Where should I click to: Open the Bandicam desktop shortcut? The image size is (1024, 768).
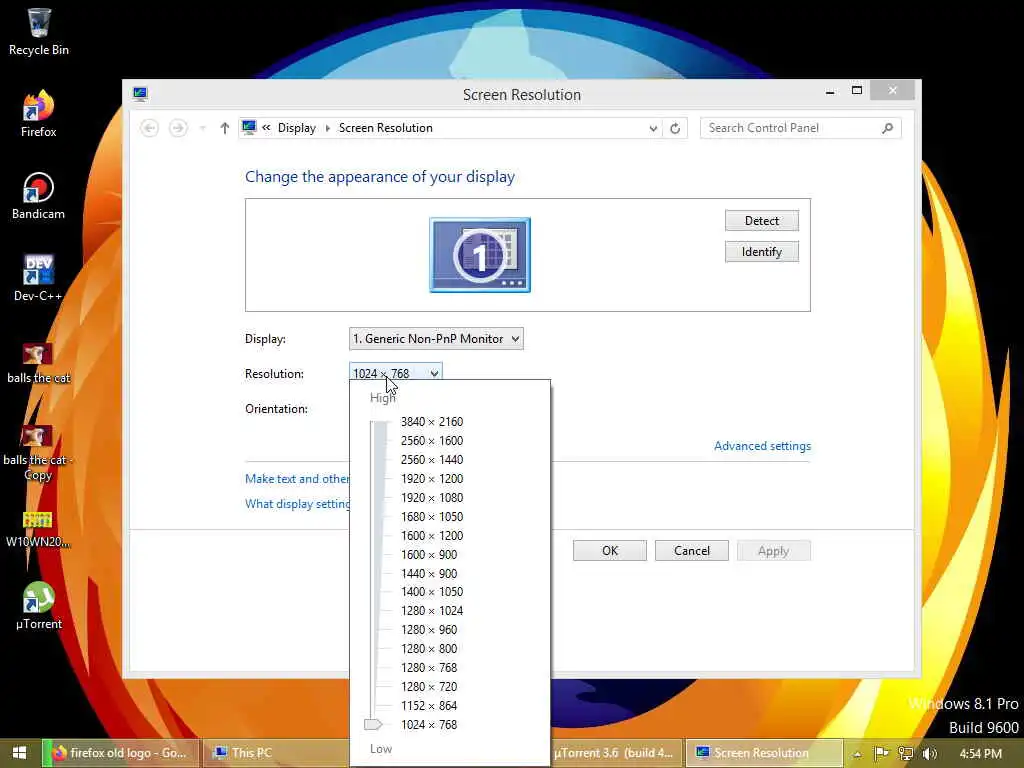point(39,196)
